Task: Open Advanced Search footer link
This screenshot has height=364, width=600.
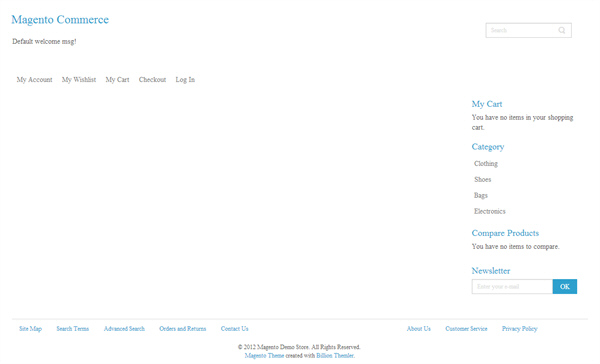Action: coord(124,329)
